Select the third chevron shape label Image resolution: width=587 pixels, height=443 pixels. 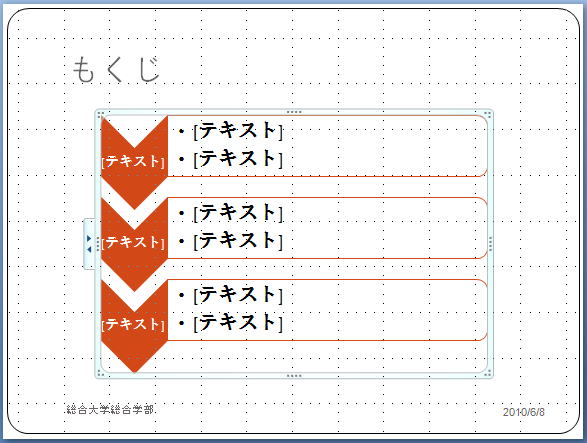tap(133, 324)
